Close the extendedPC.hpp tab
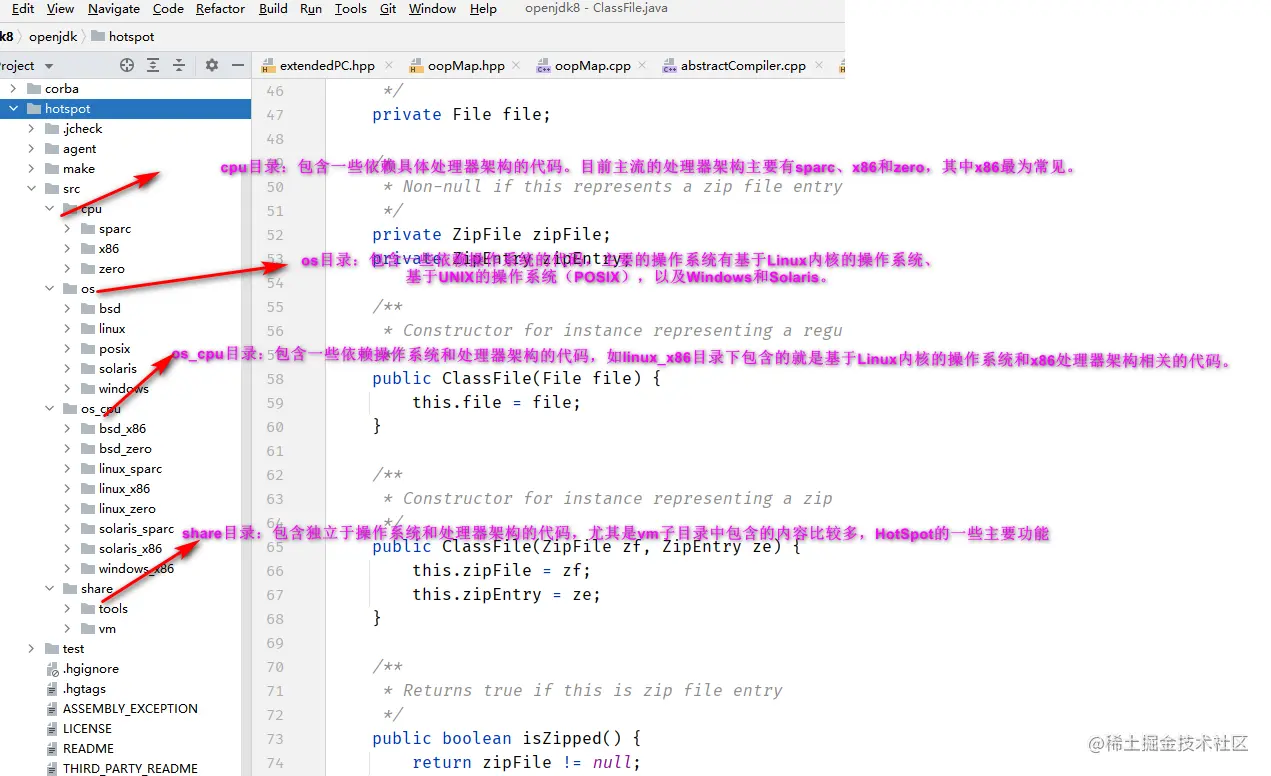Viewport: 1271px width, 776px height. click(x=388, y=66)
